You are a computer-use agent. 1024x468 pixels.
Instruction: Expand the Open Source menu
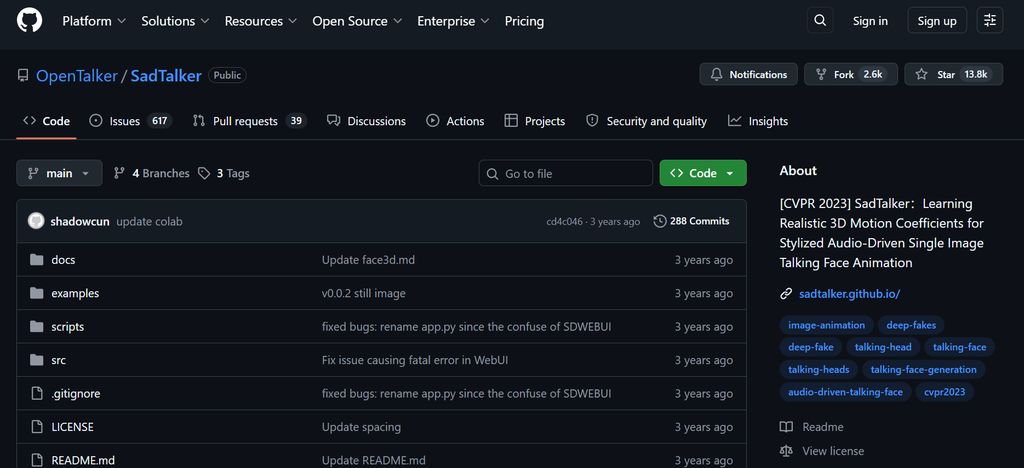(x=357, y=21)
